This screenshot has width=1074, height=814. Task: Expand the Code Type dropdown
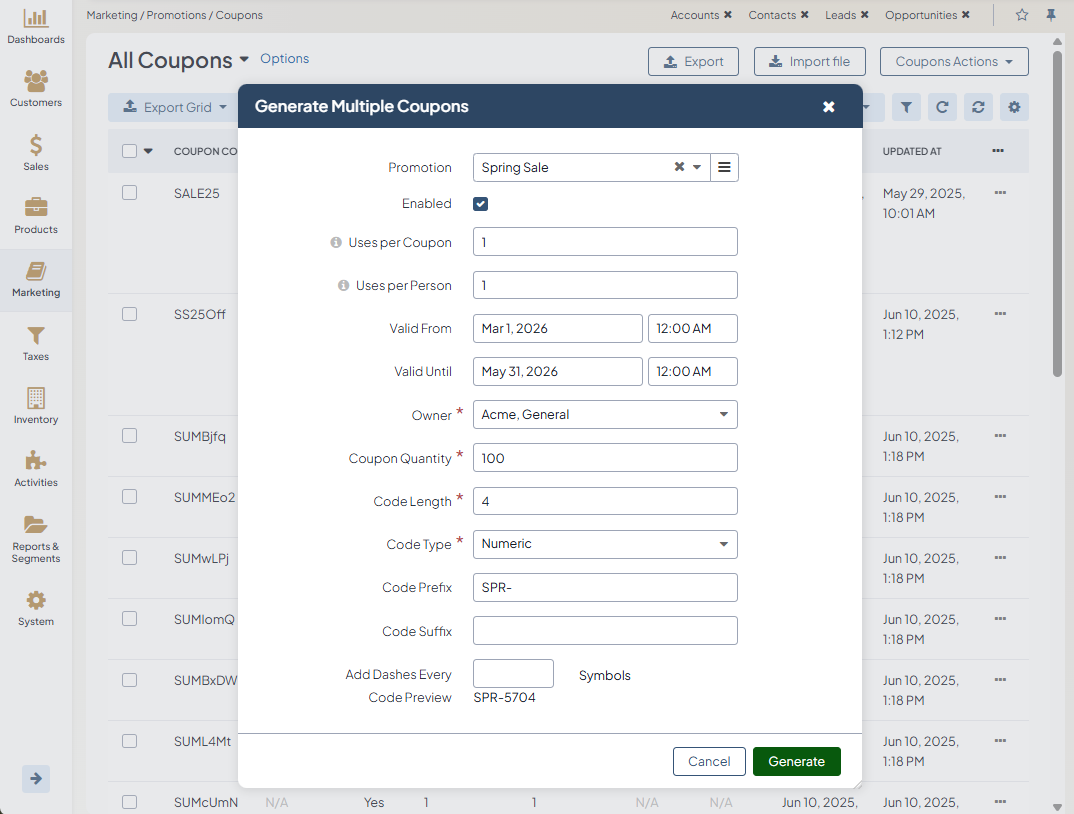click(605, 544)
